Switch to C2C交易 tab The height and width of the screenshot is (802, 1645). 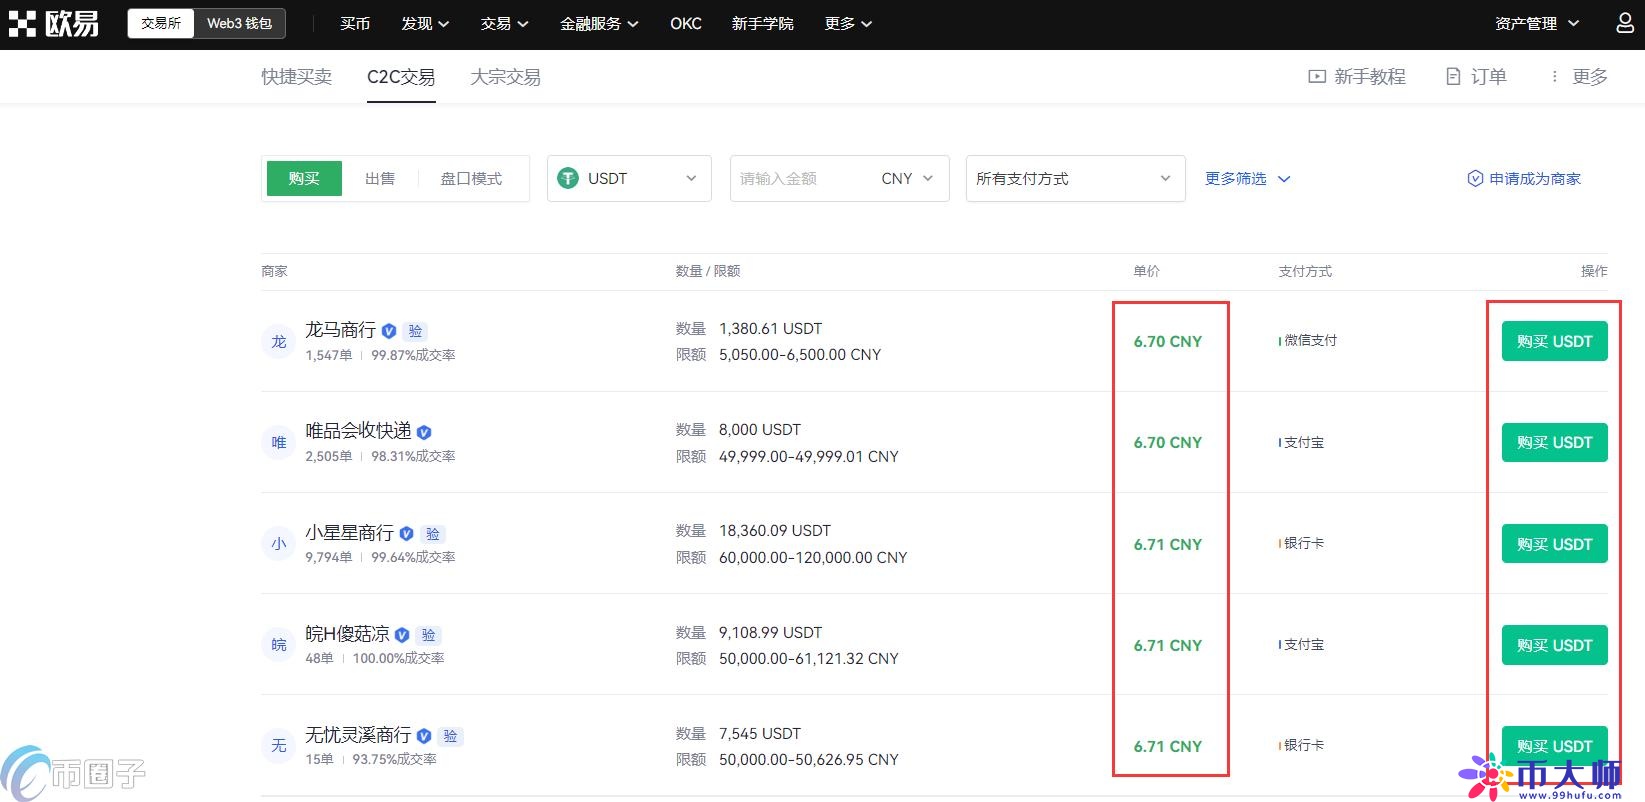[401, 77]
